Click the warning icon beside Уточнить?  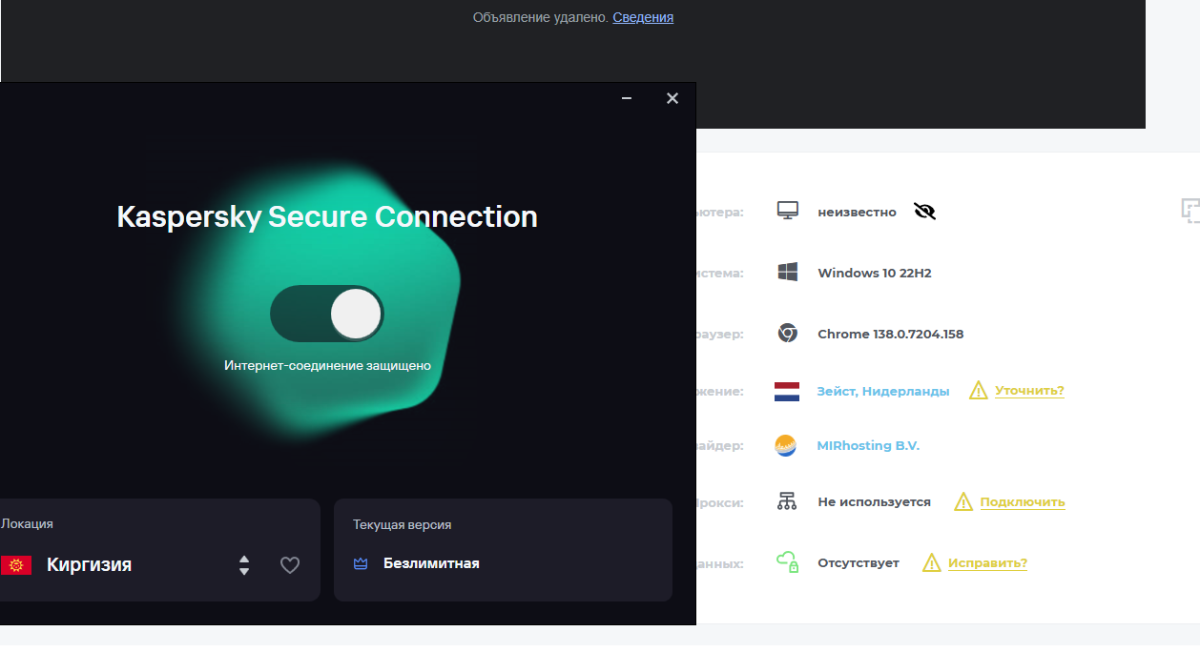pos(978,390)
